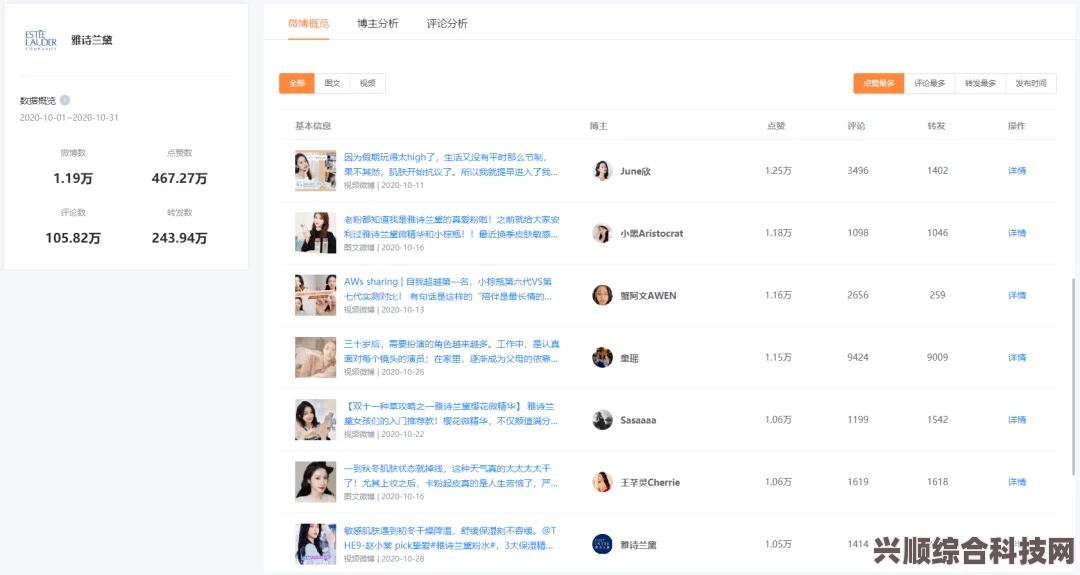Open 王芊灵Cherrie's avatar
This screenshot has height=575, width=1080.
[602, 482]
